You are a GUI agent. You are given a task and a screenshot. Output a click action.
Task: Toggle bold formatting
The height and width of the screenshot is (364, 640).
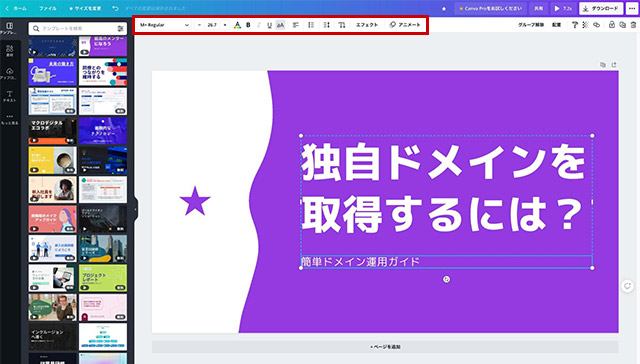click(248, 25)
